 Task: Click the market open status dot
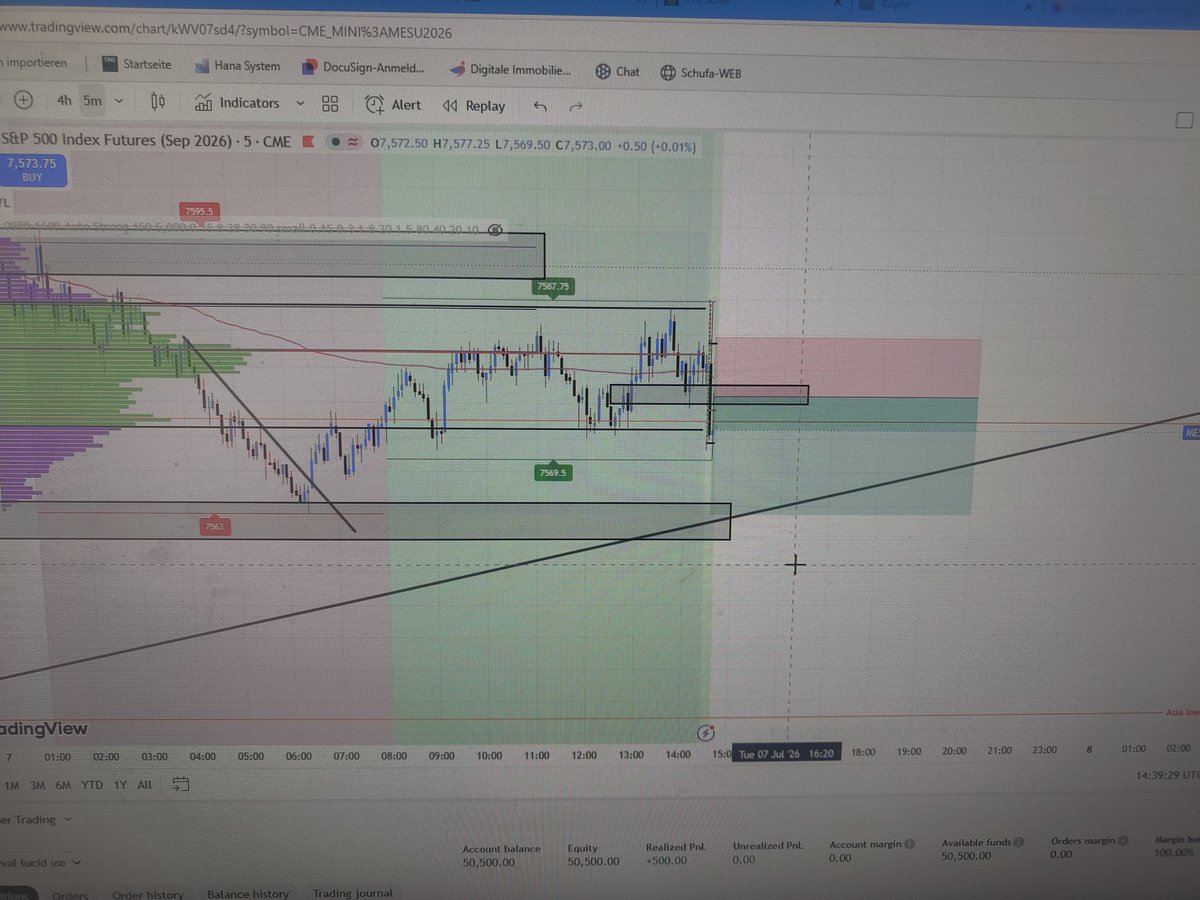337,143
